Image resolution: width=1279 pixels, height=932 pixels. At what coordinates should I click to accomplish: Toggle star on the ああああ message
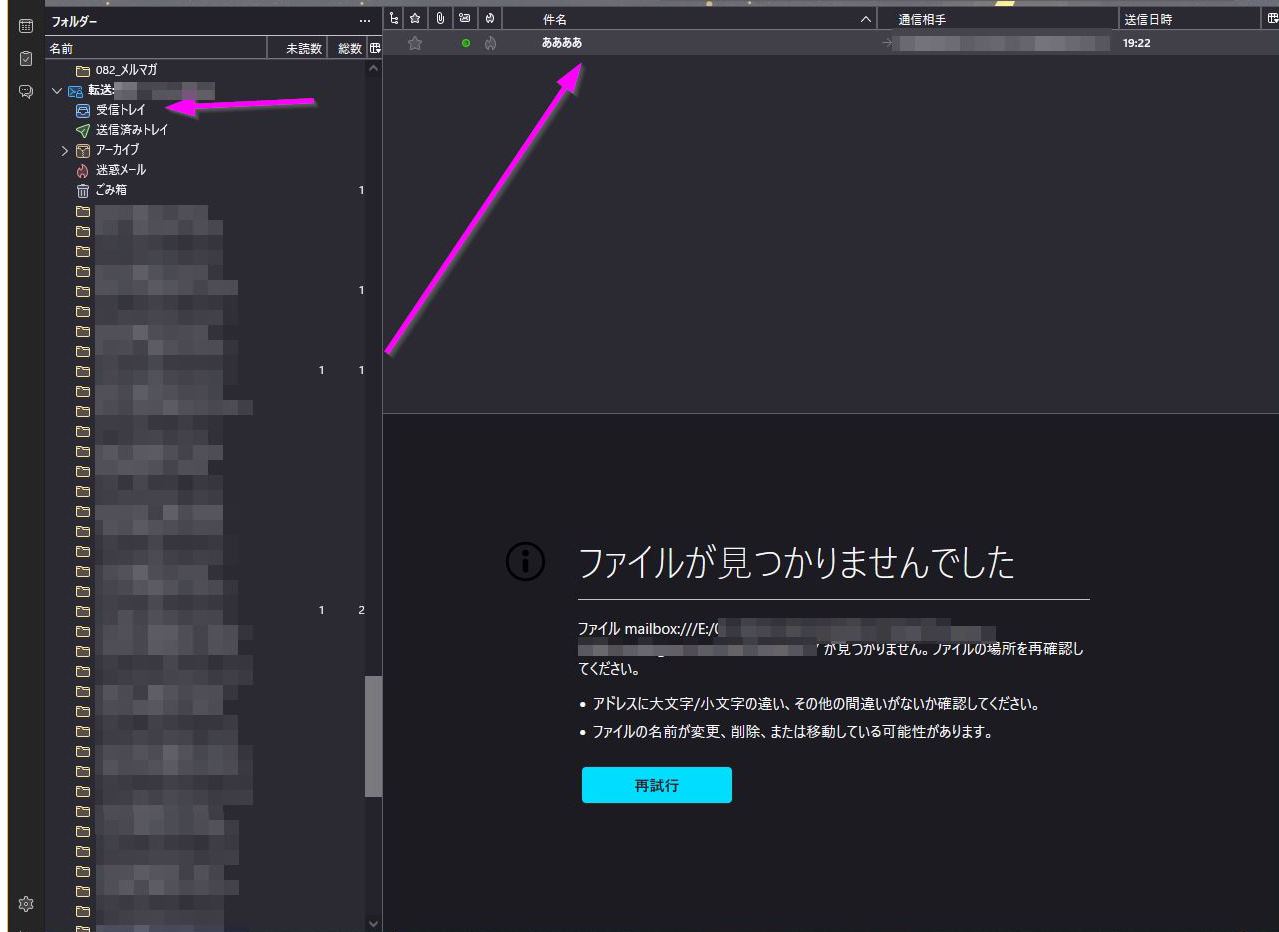415,43
